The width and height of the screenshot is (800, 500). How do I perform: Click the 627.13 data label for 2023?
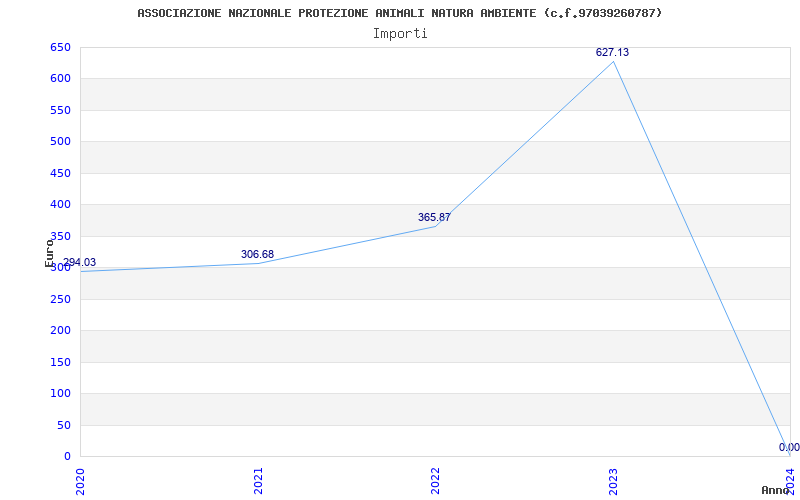[612, 53]
